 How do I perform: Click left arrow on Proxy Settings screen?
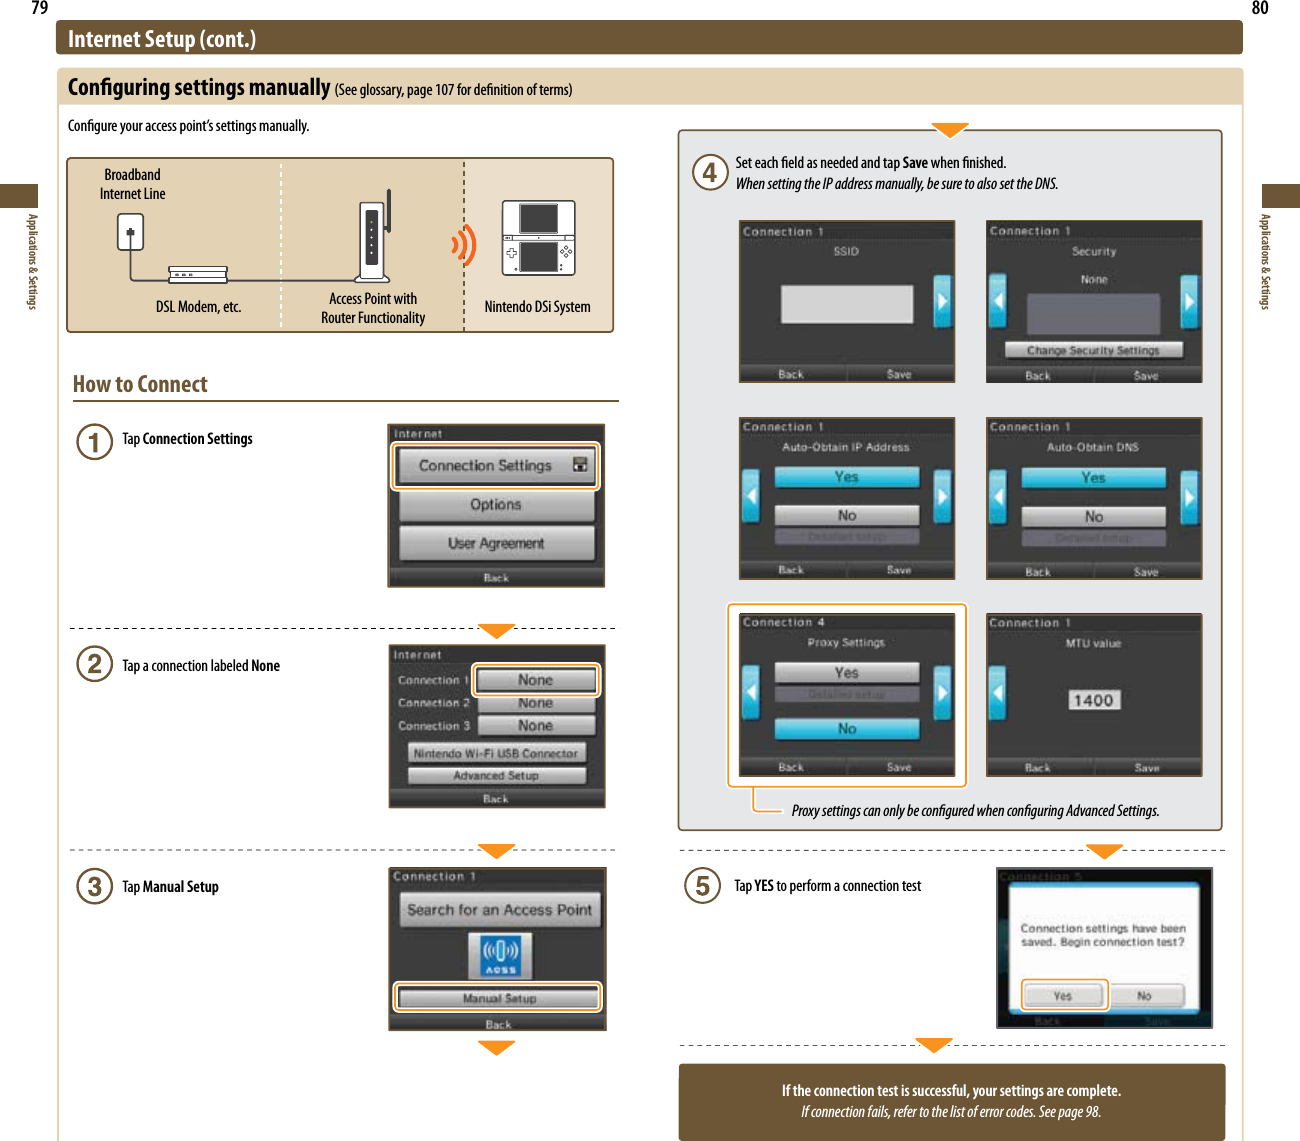coord(751,692)
